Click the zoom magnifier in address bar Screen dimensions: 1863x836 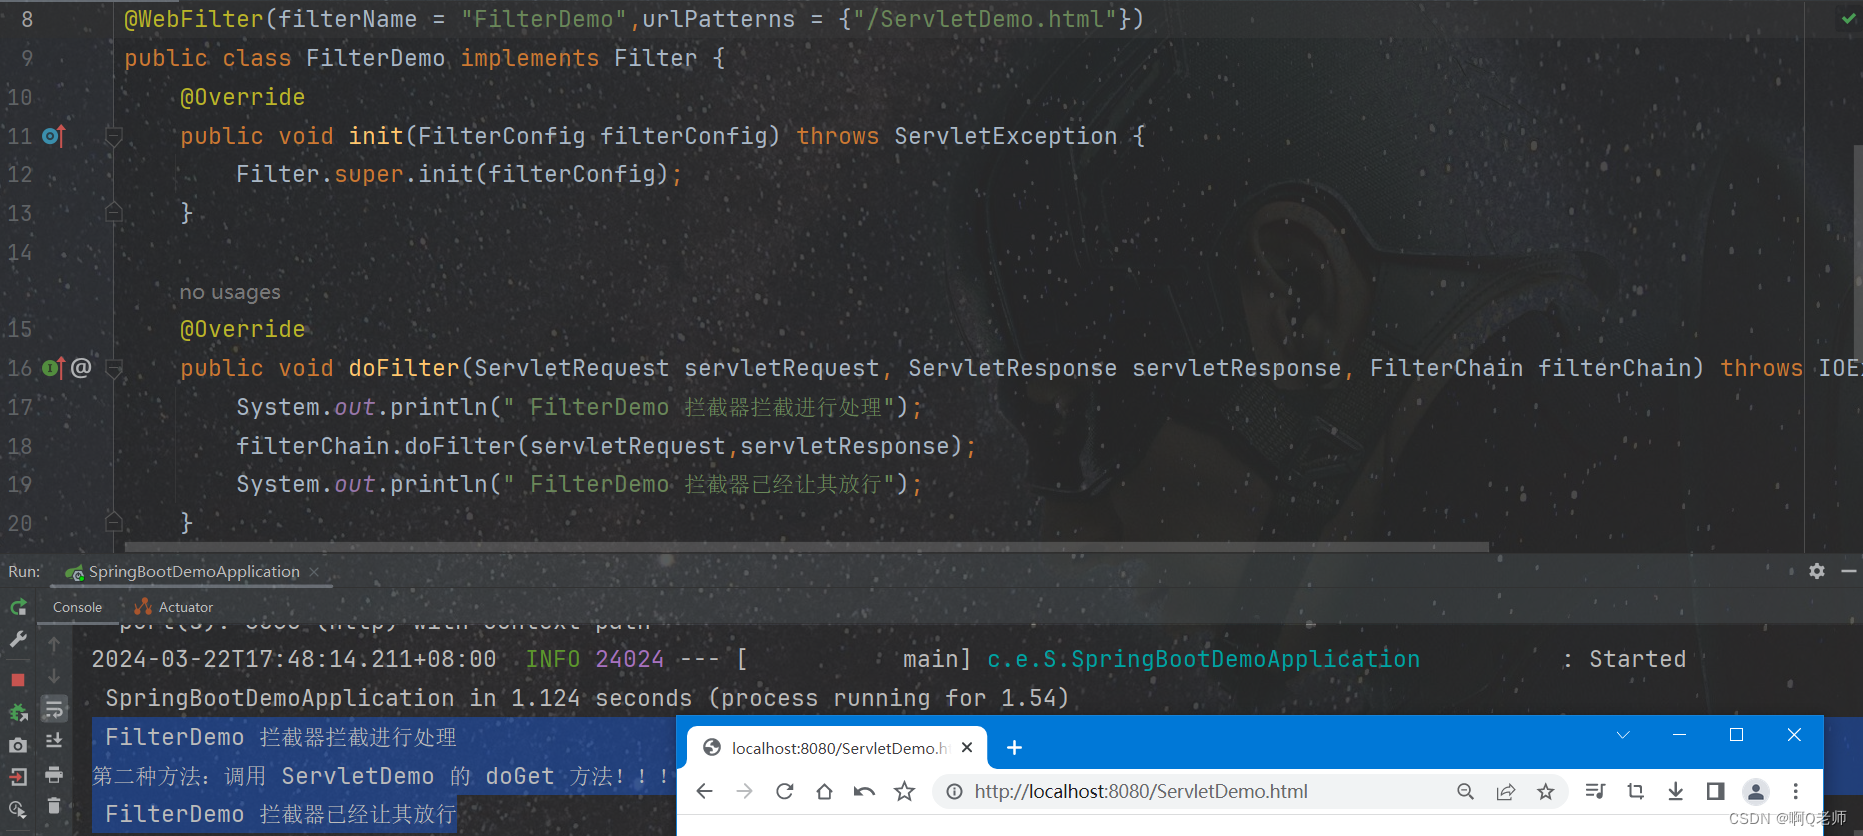tap(1465, 792)
